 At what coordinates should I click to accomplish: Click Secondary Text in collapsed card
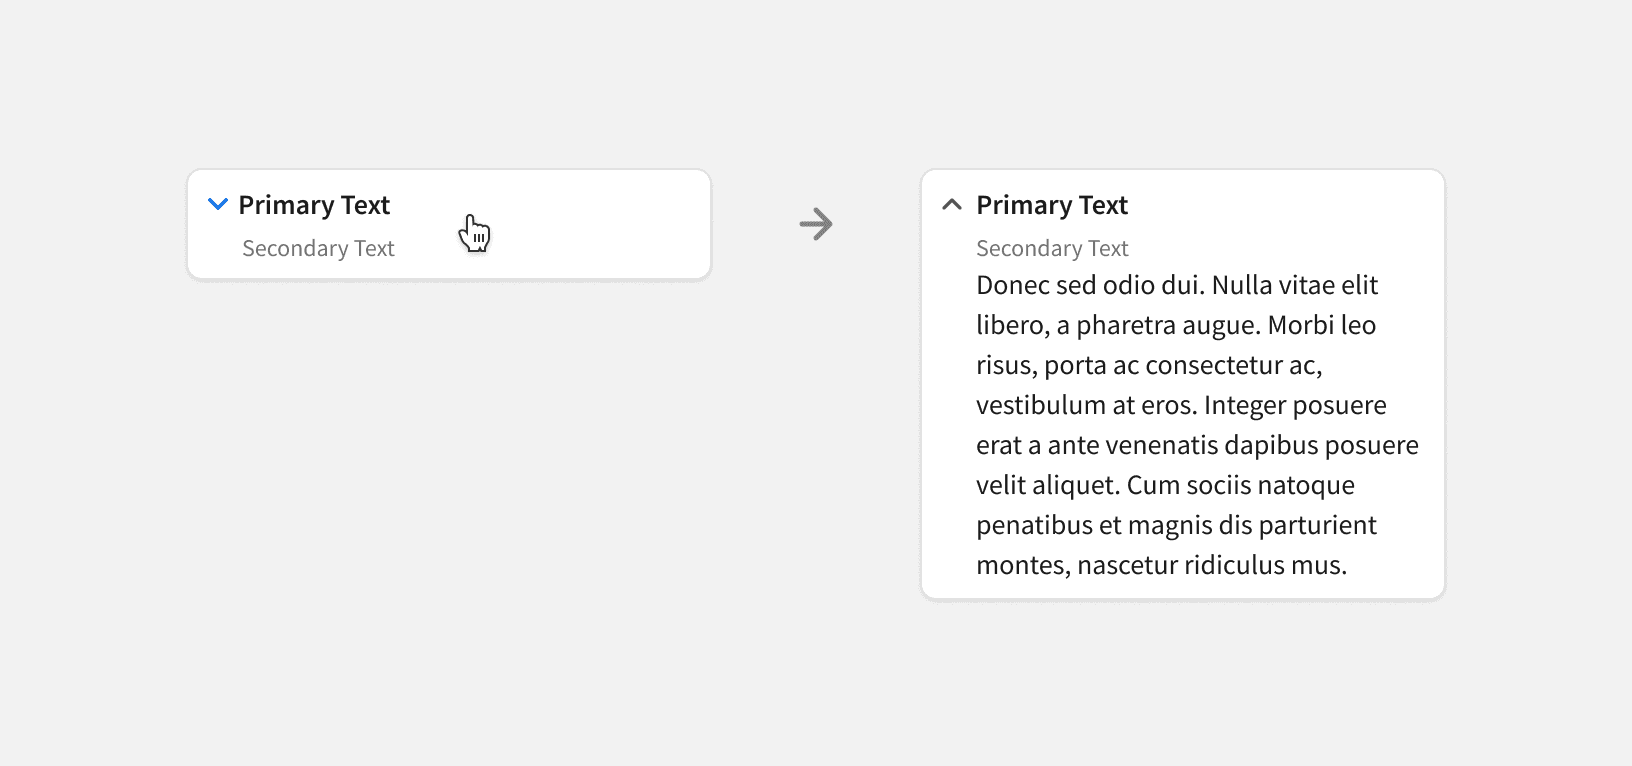(318, 248)
